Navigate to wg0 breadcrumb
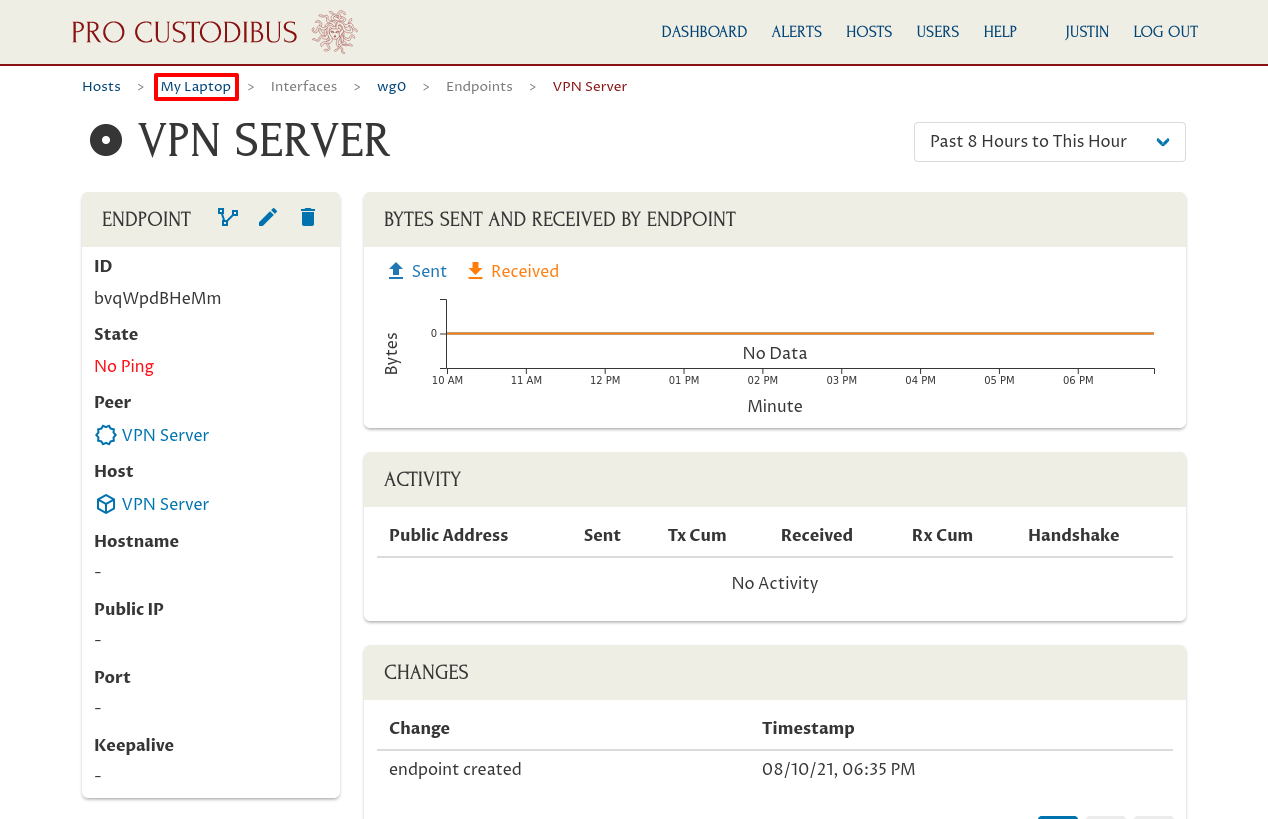 tap(391, 87)
